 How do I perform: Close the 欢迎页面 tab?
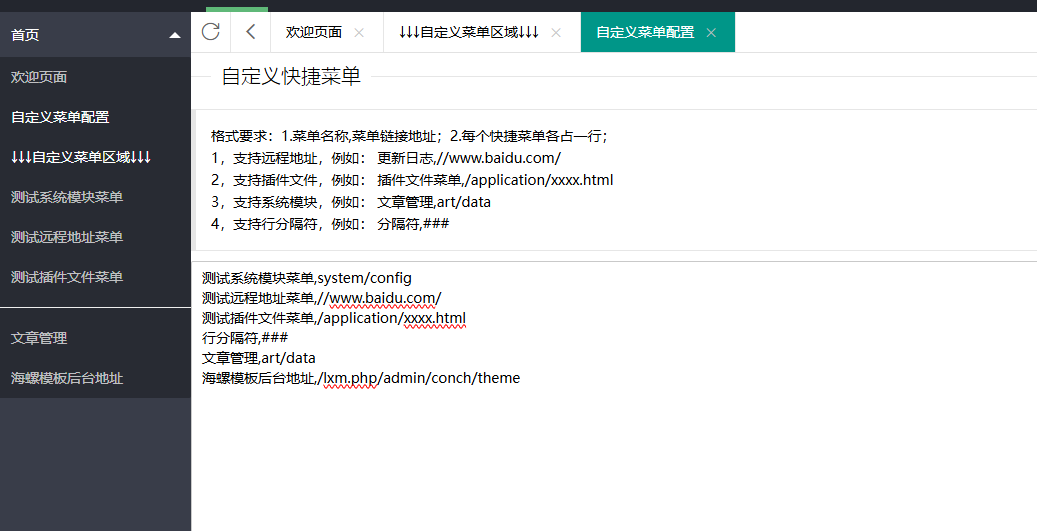[x=359, y=32]
